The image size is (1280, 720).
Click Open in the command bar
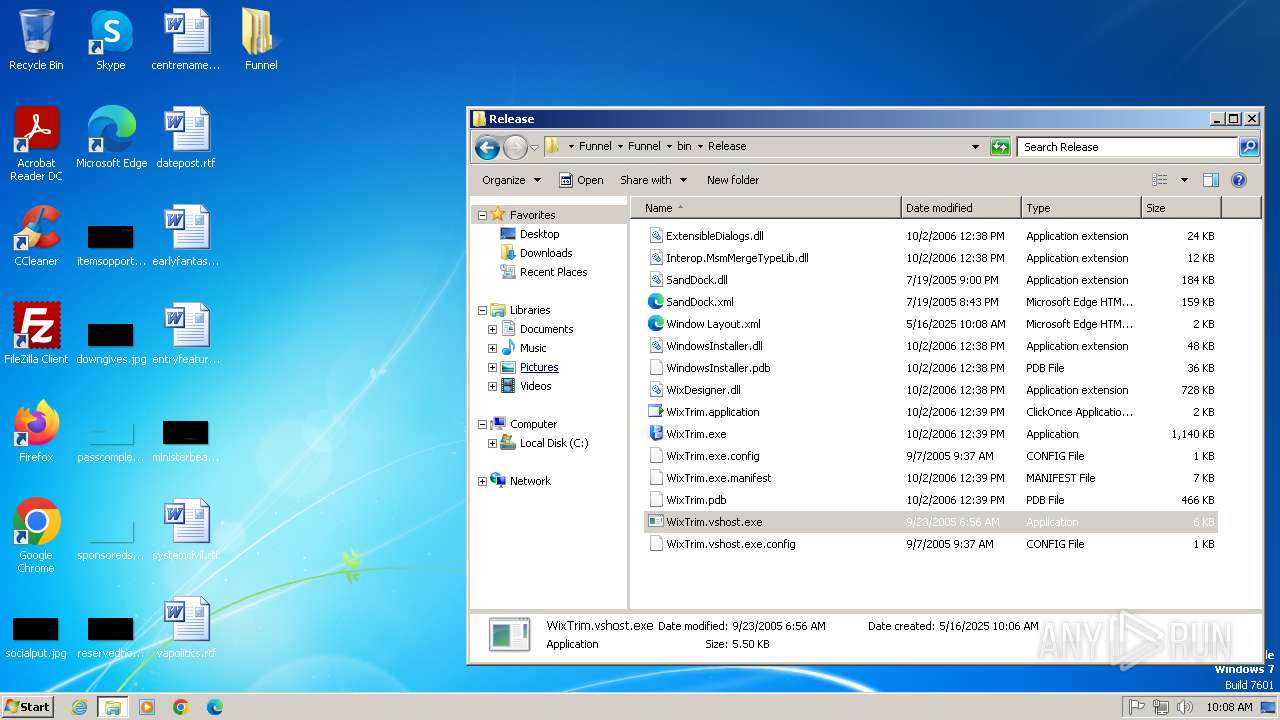point(581,180)
